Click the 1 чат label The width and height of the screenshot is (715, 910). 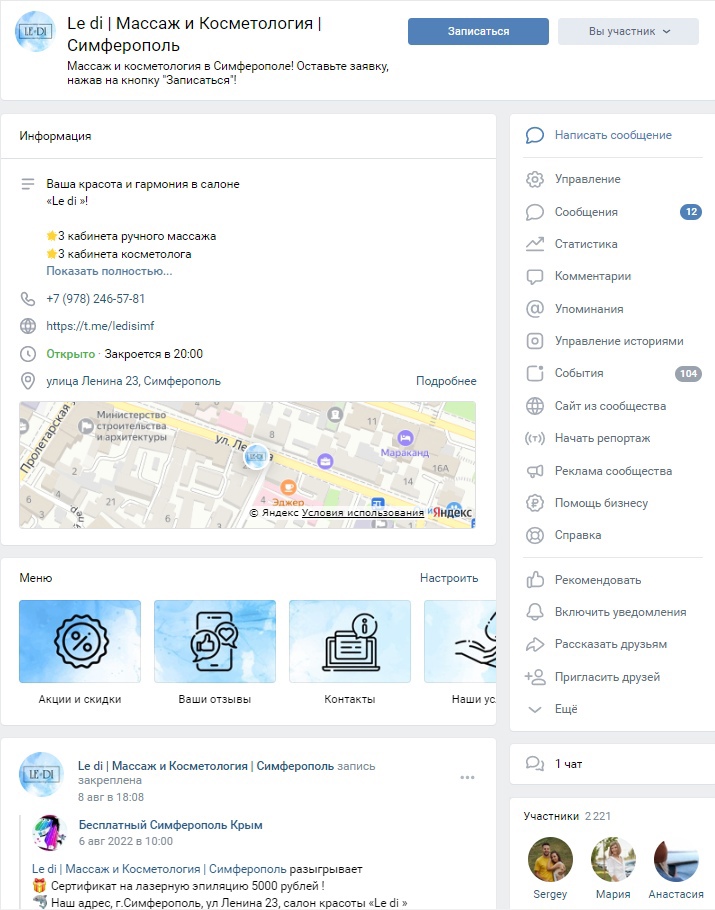568,764
